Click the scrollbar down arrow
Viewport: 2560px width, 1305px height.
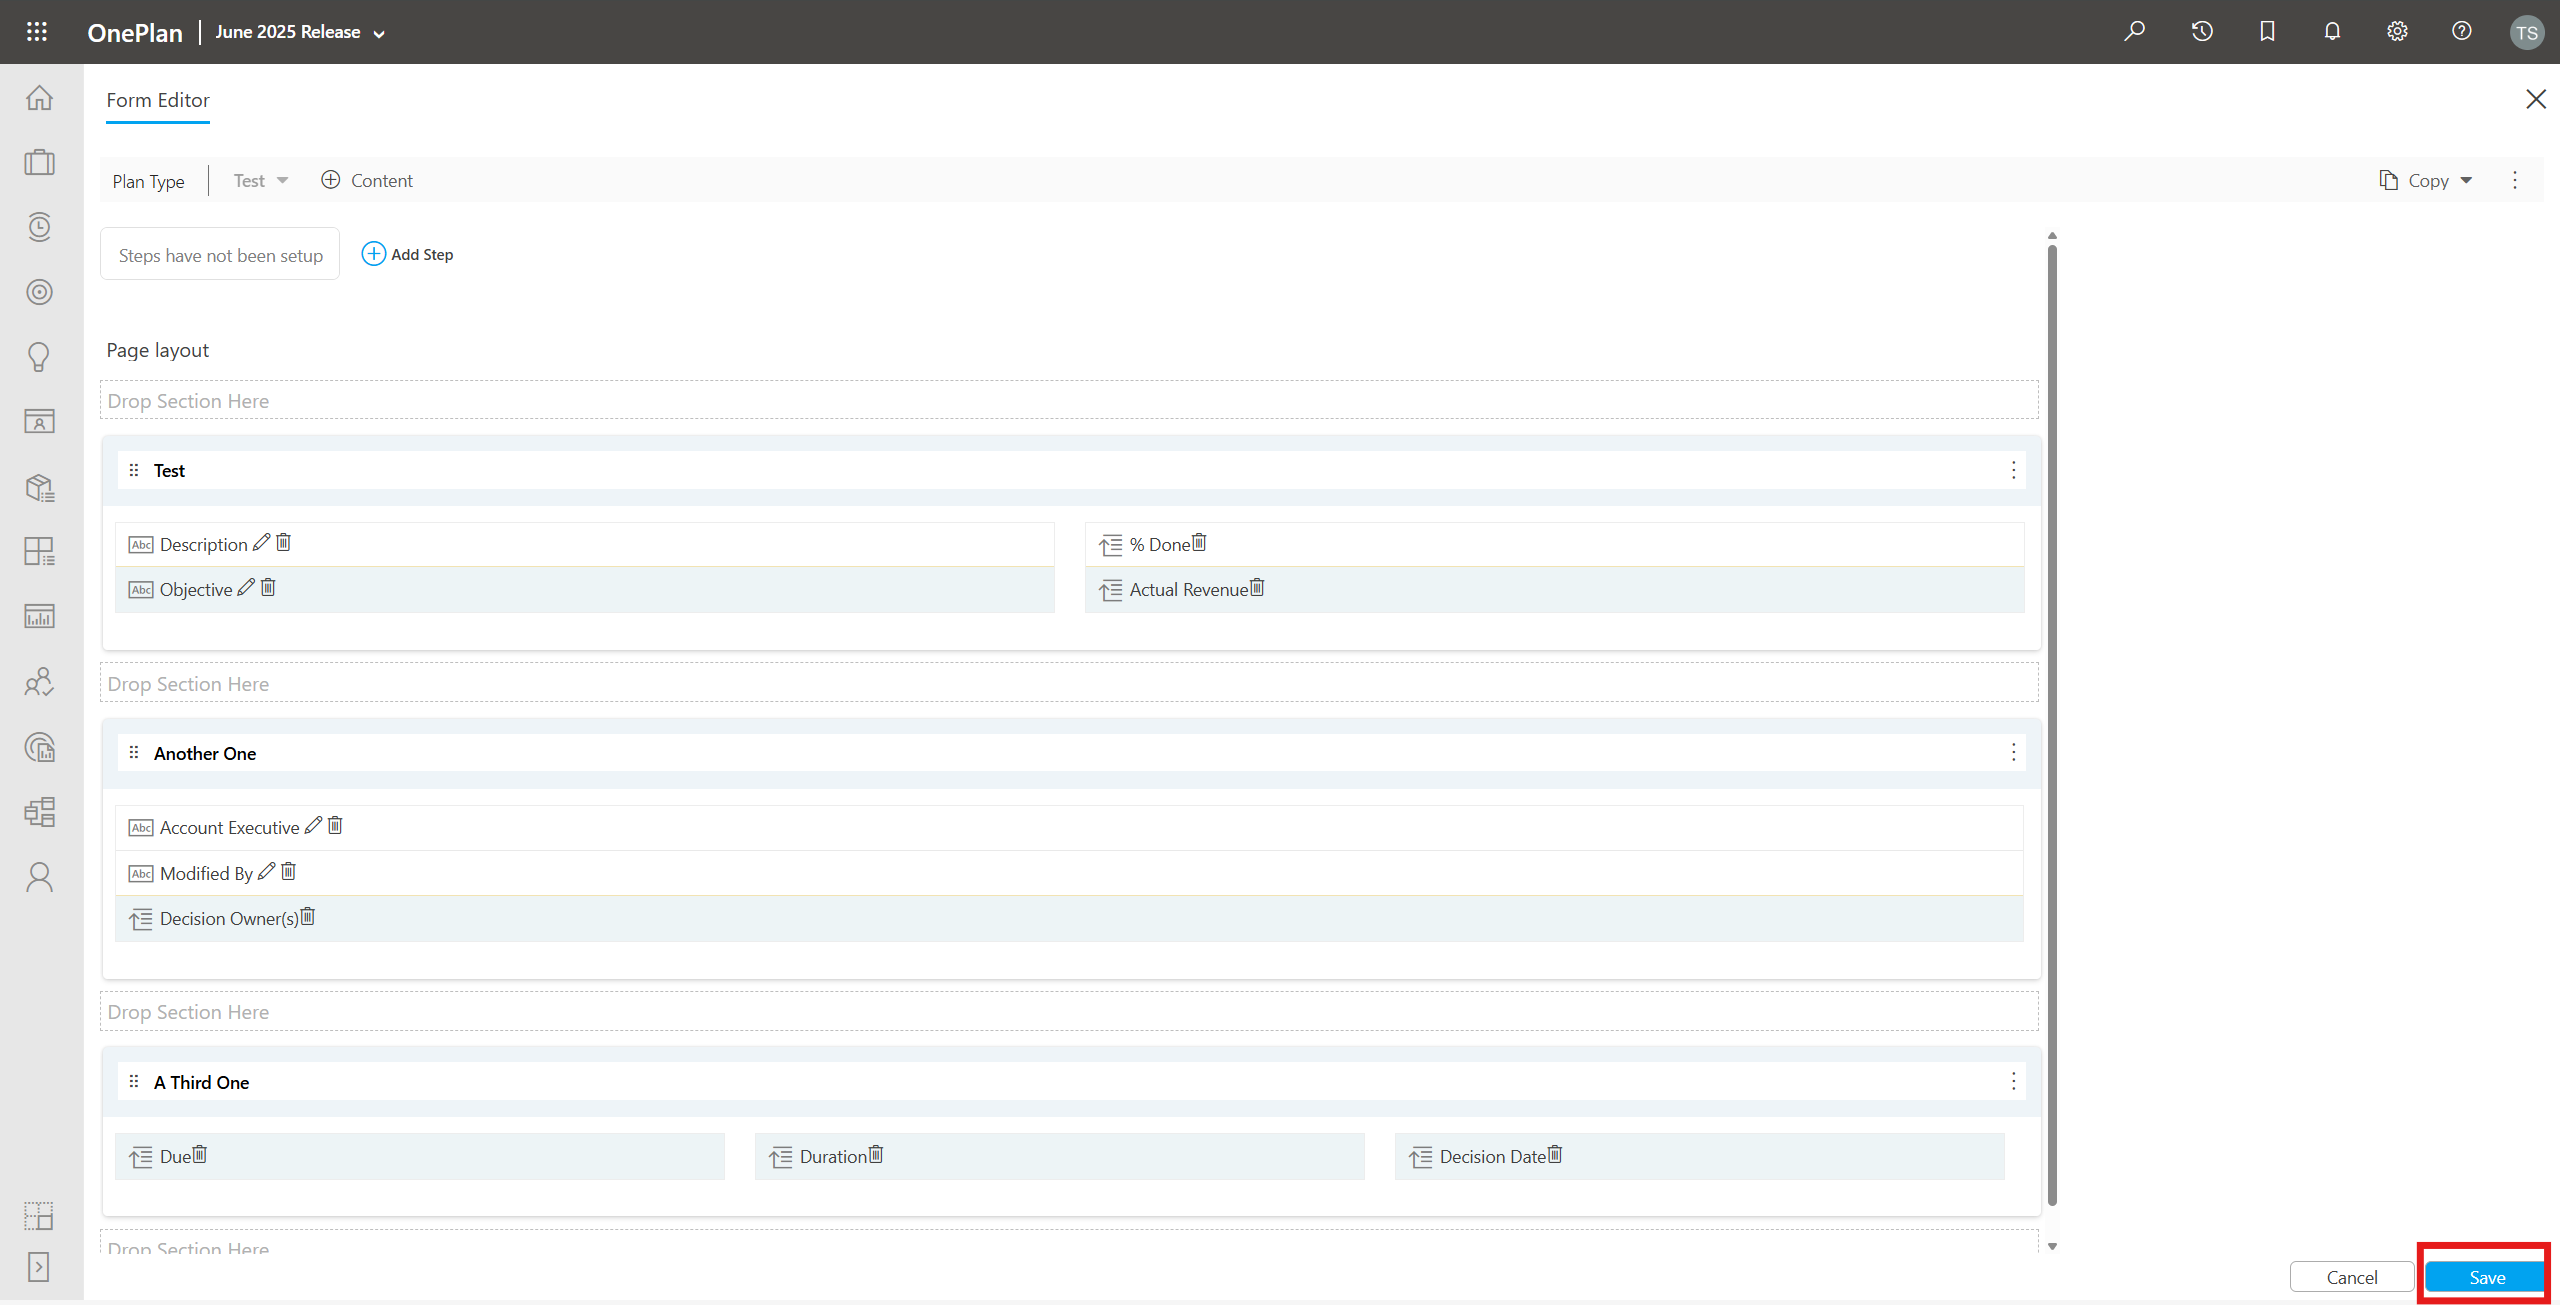coord(2052,1246)
